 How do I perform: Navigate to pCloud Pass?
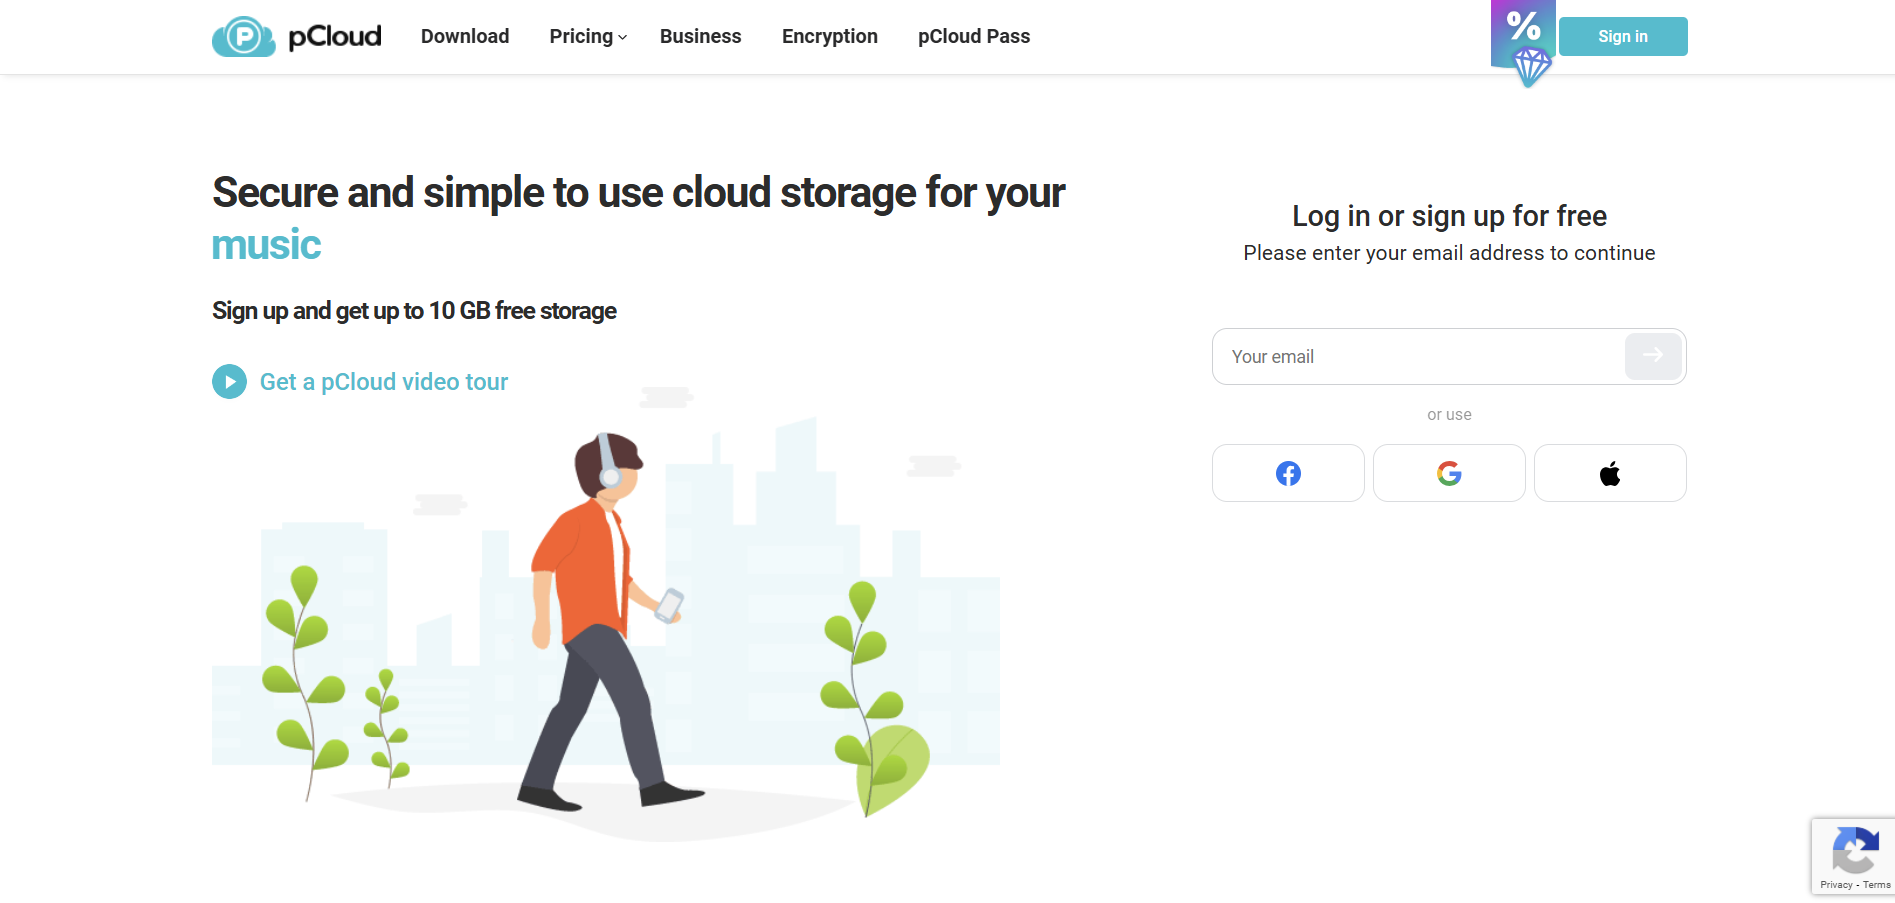[x=974, y=36]
